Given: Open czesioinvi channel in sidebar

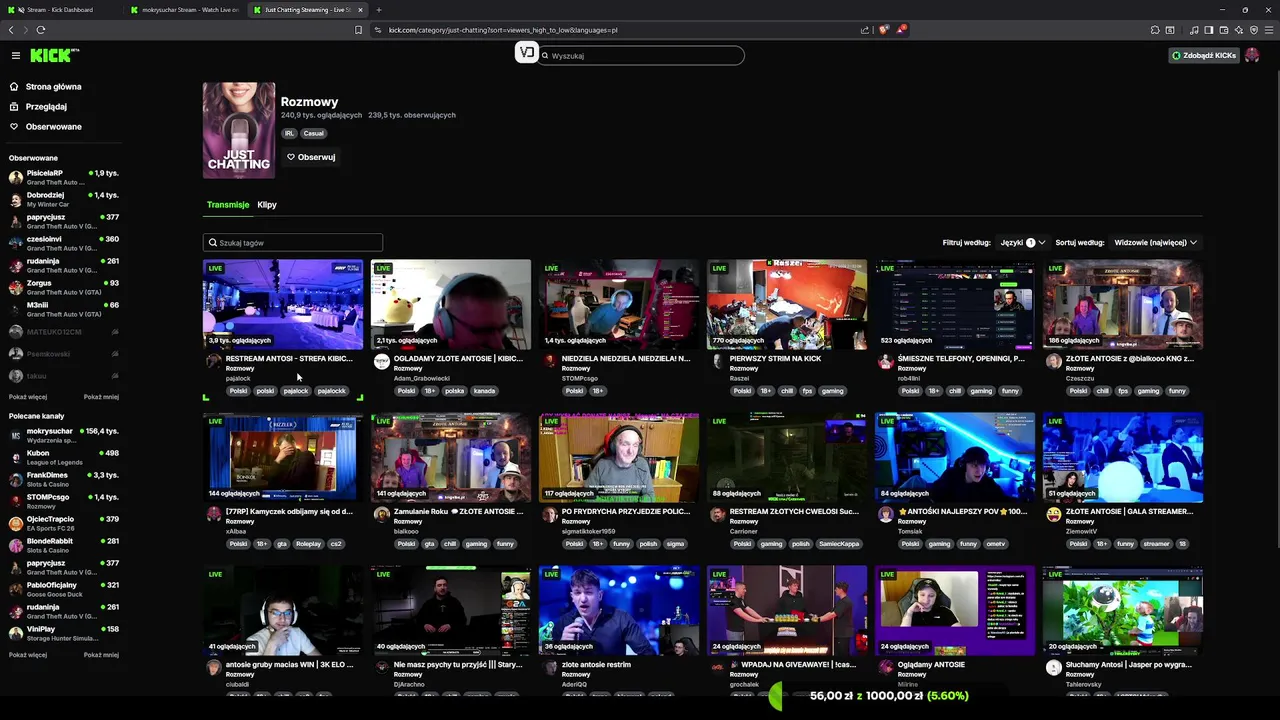Looking at the screenshot, I should click(64, 244).
